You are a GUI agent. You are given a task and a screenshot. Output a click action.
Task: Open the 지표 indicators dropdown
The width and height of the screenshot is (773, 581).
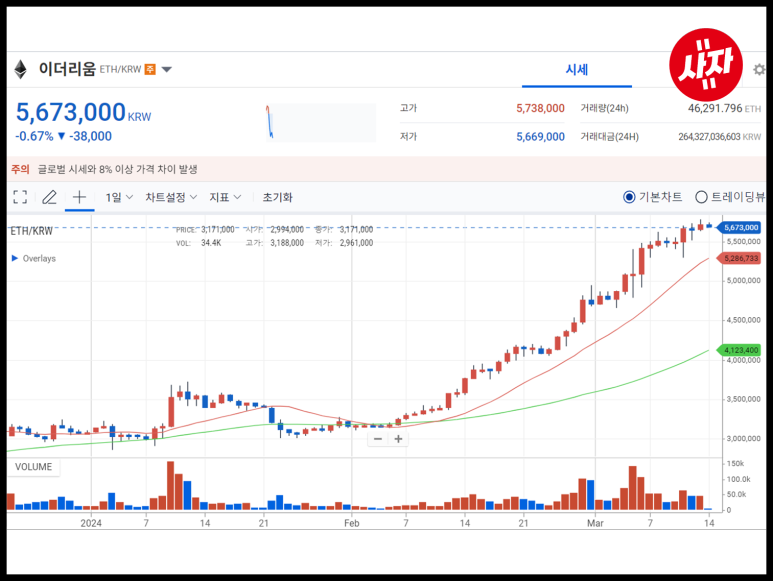click(x=225, y=197)
